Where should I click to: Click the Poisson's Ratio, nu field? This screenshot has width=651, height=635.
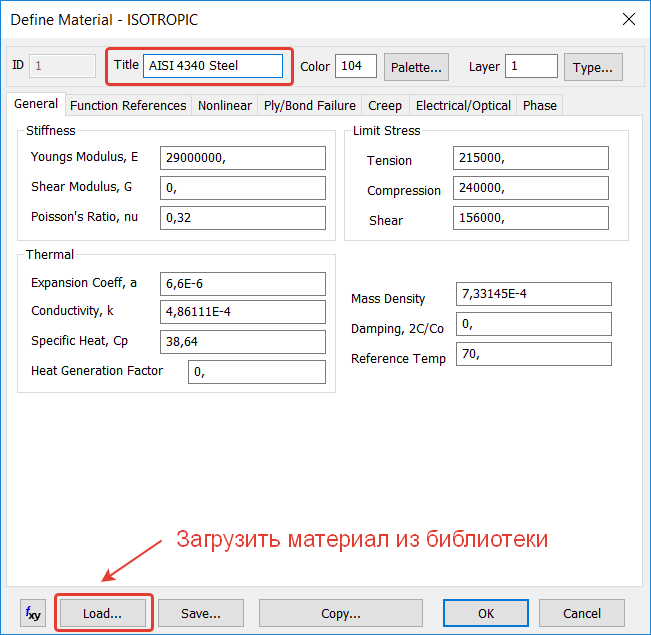click(243, 218)
